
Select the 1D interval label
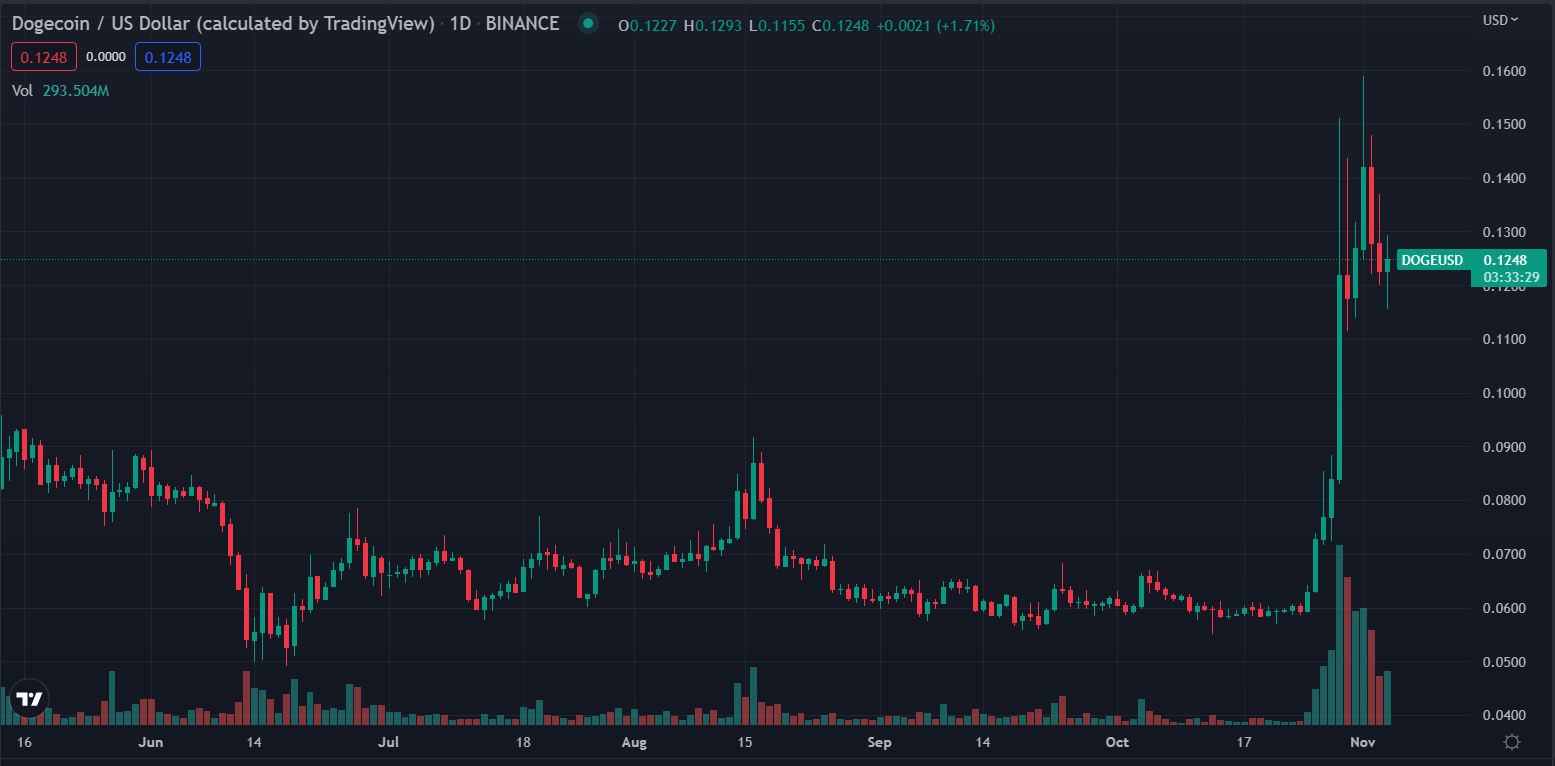point(461,24)
